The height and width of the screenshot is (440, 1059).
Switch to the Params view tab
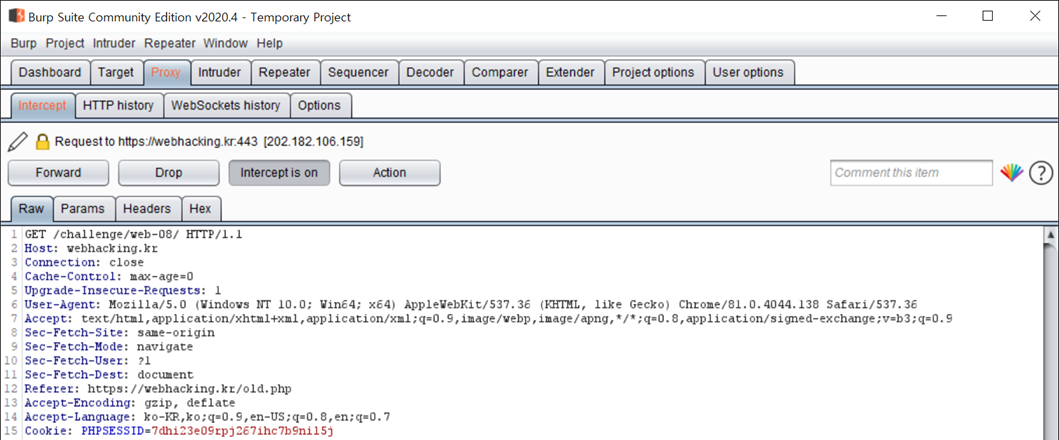point(83,209)
